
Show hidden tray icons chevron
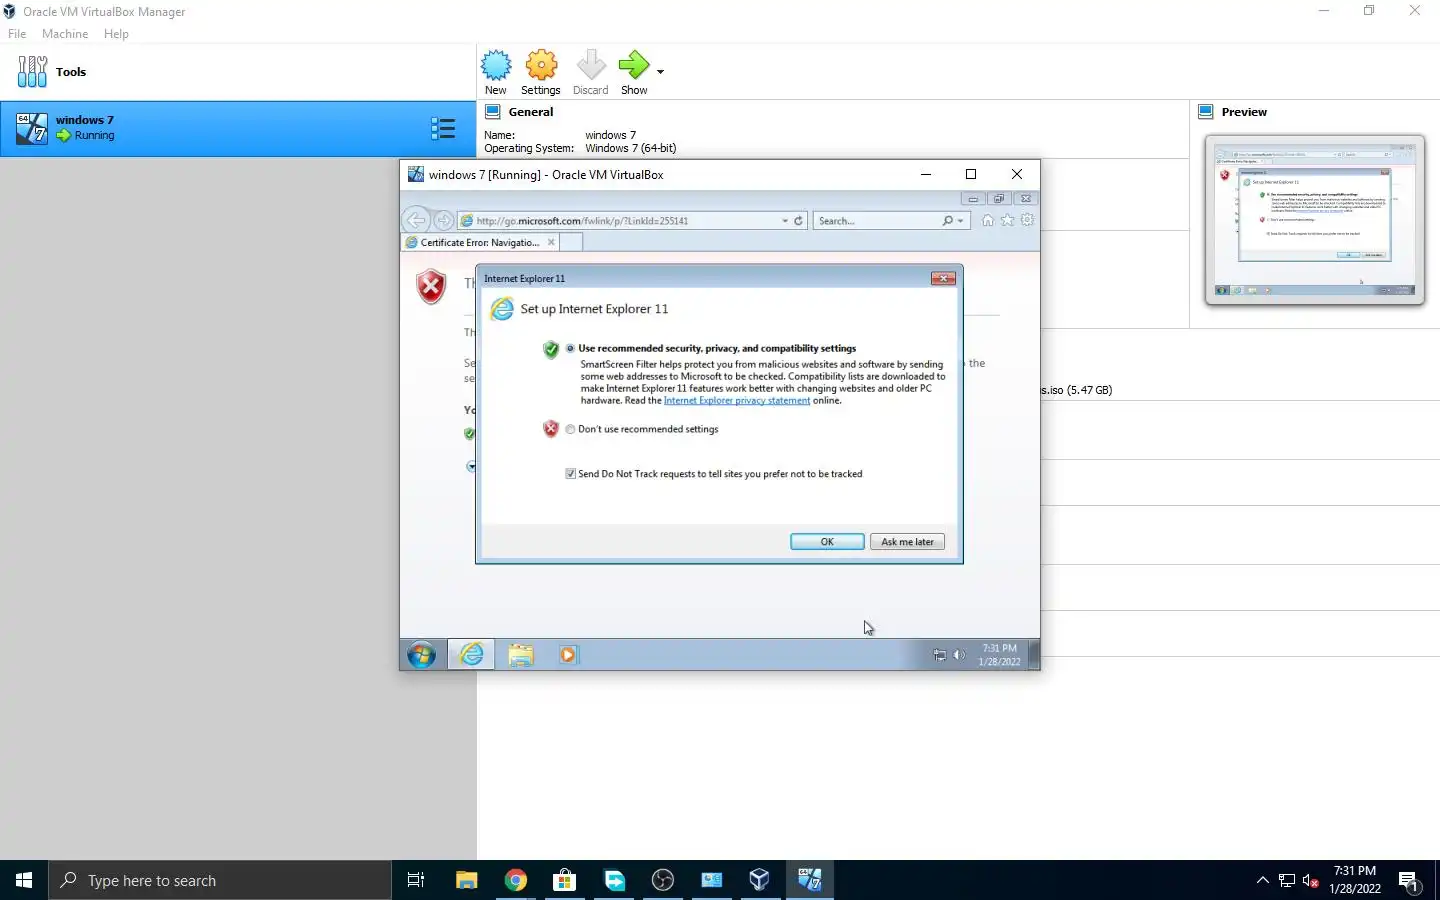pos(1262,880)
